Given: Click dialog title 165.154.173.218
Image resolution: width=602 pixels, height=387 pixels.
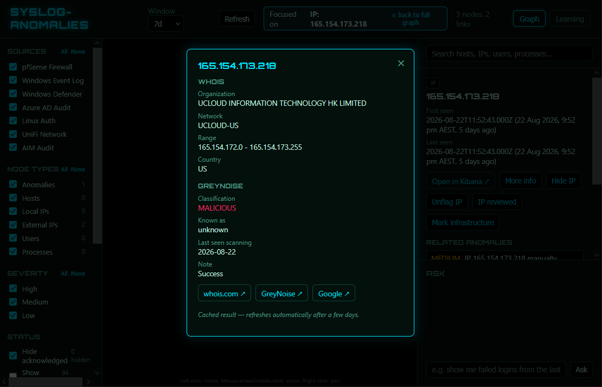Looking at the screenshot, I should pyautogui.click(x=237, y=66).
